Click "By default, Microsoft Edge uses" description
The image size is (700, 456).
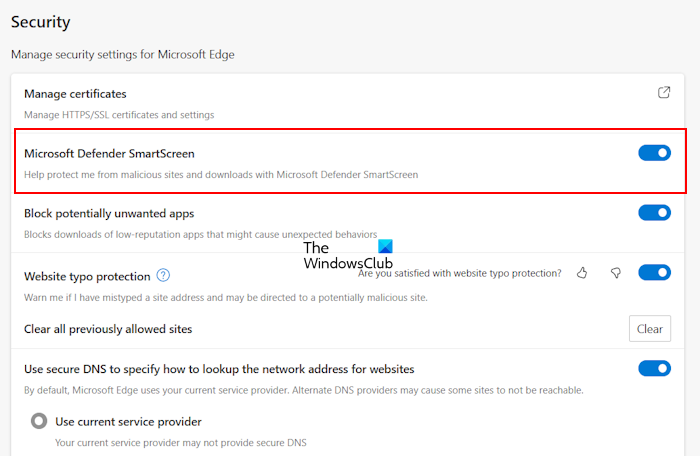304,390
